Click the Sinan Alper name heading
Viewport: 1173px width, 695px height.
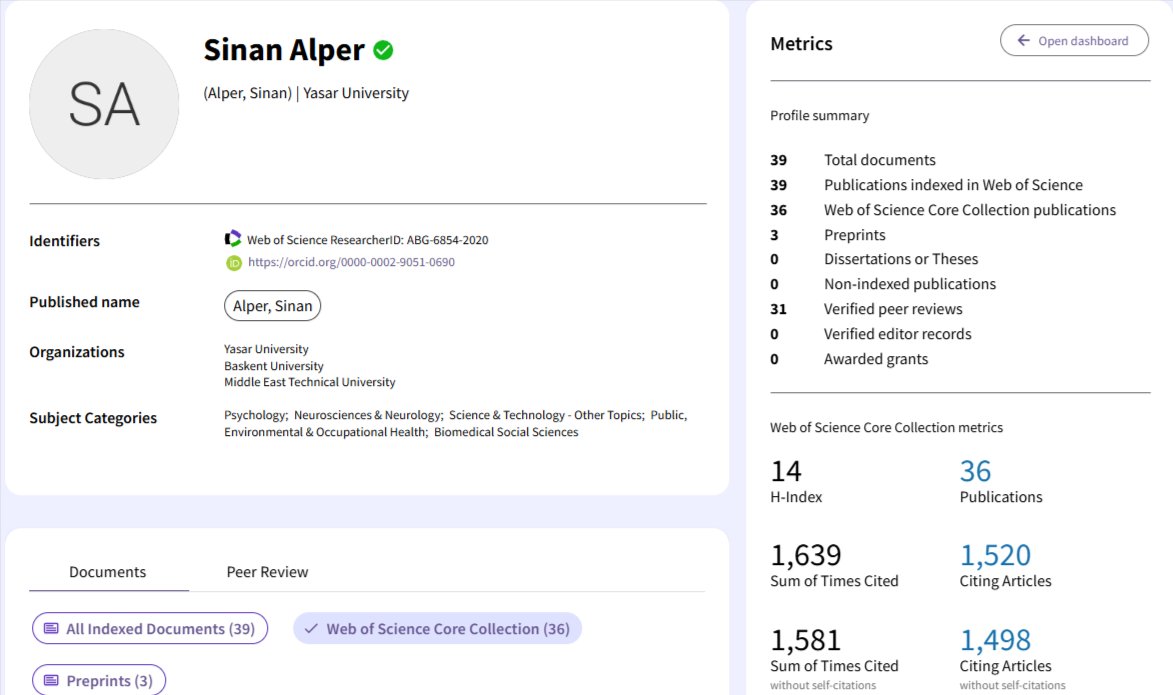tap(284, 50)
